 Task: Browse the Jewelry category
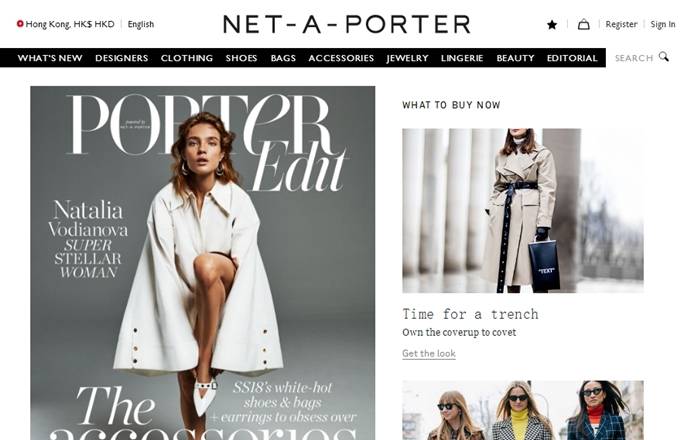[407, 58]
